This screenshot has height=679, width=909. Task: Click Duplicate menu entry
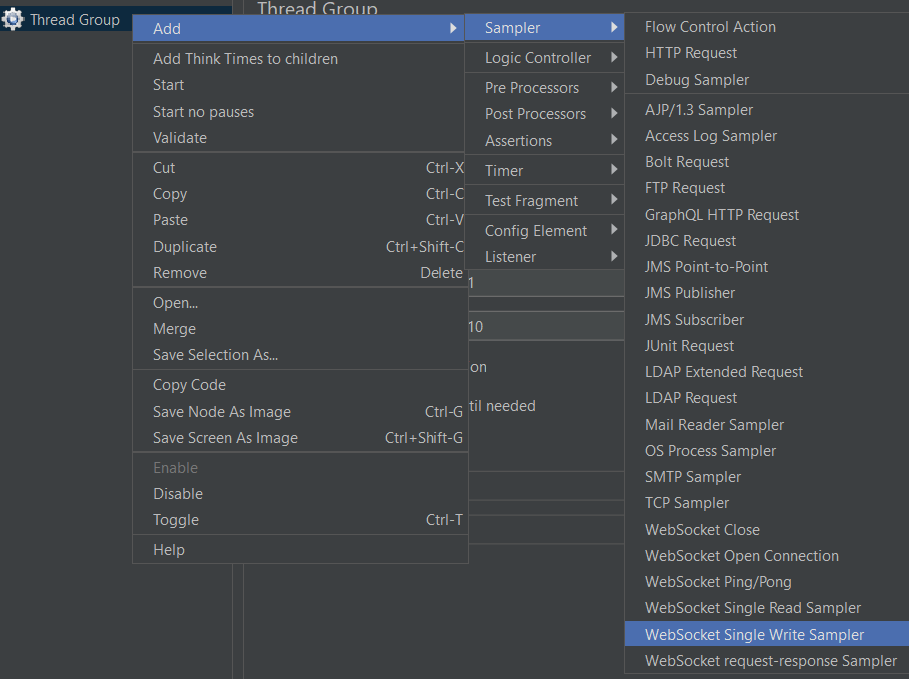point(185,247)
